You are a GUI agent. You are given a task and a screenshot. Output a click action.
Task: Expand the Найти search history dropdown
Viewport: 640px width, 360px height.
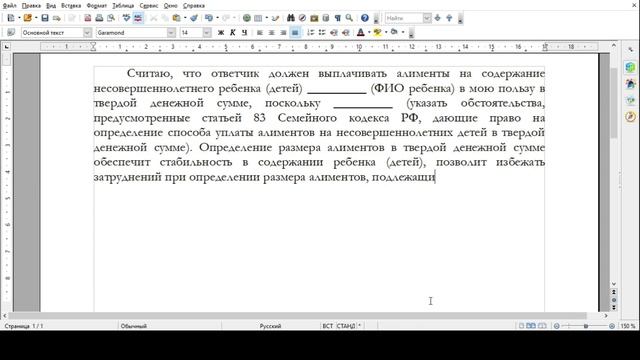pyautogui.click(x=427, y=18)
